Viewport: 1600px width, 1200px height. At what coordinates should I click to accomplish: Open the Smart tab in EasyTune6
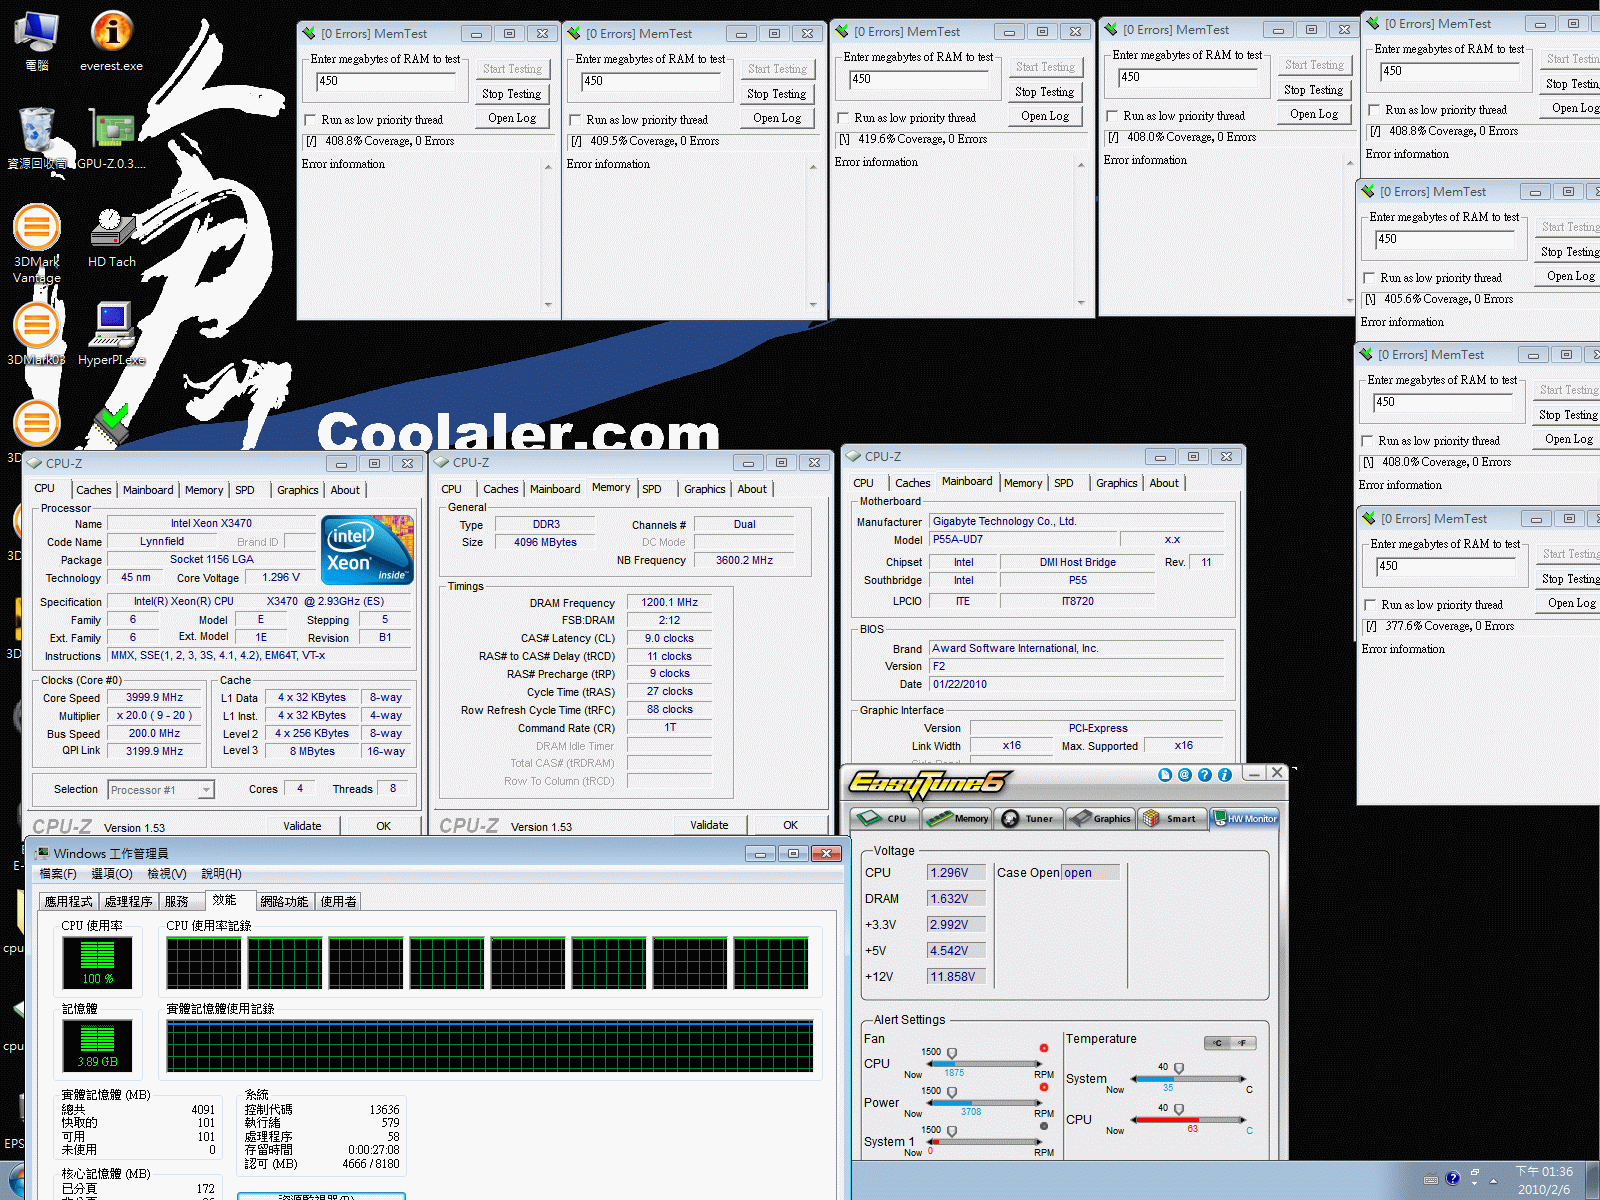(x=1171, y=819)
